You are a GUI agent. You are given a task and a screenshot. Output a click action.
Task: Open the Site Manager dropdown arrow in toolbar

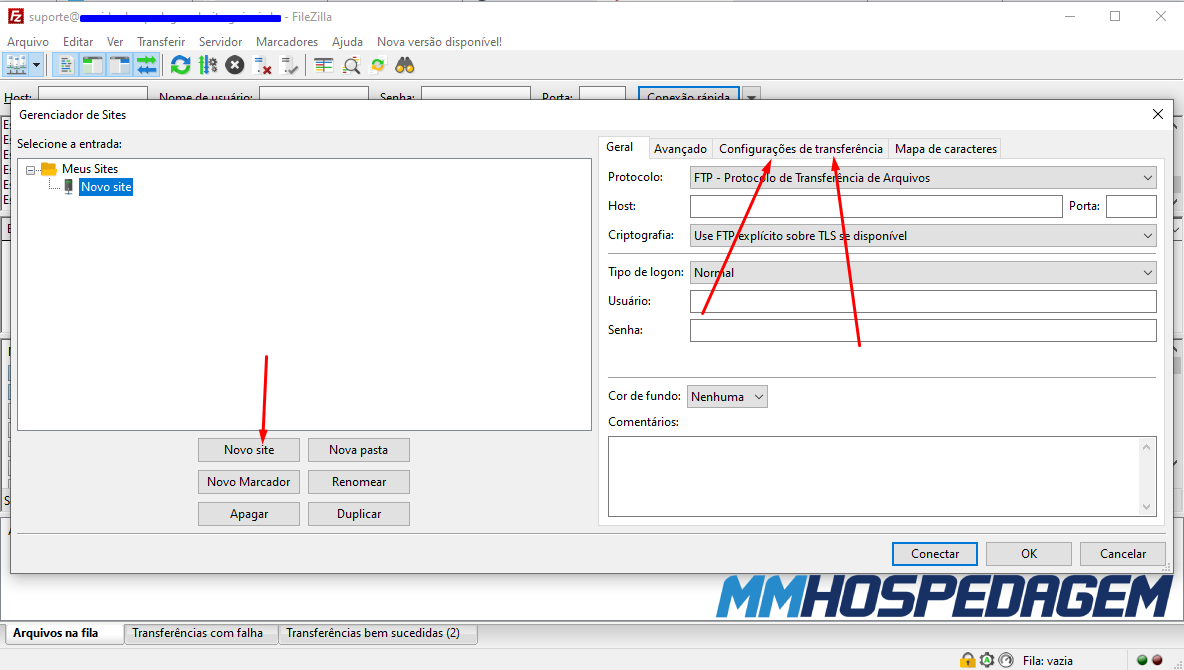[35, 66]
